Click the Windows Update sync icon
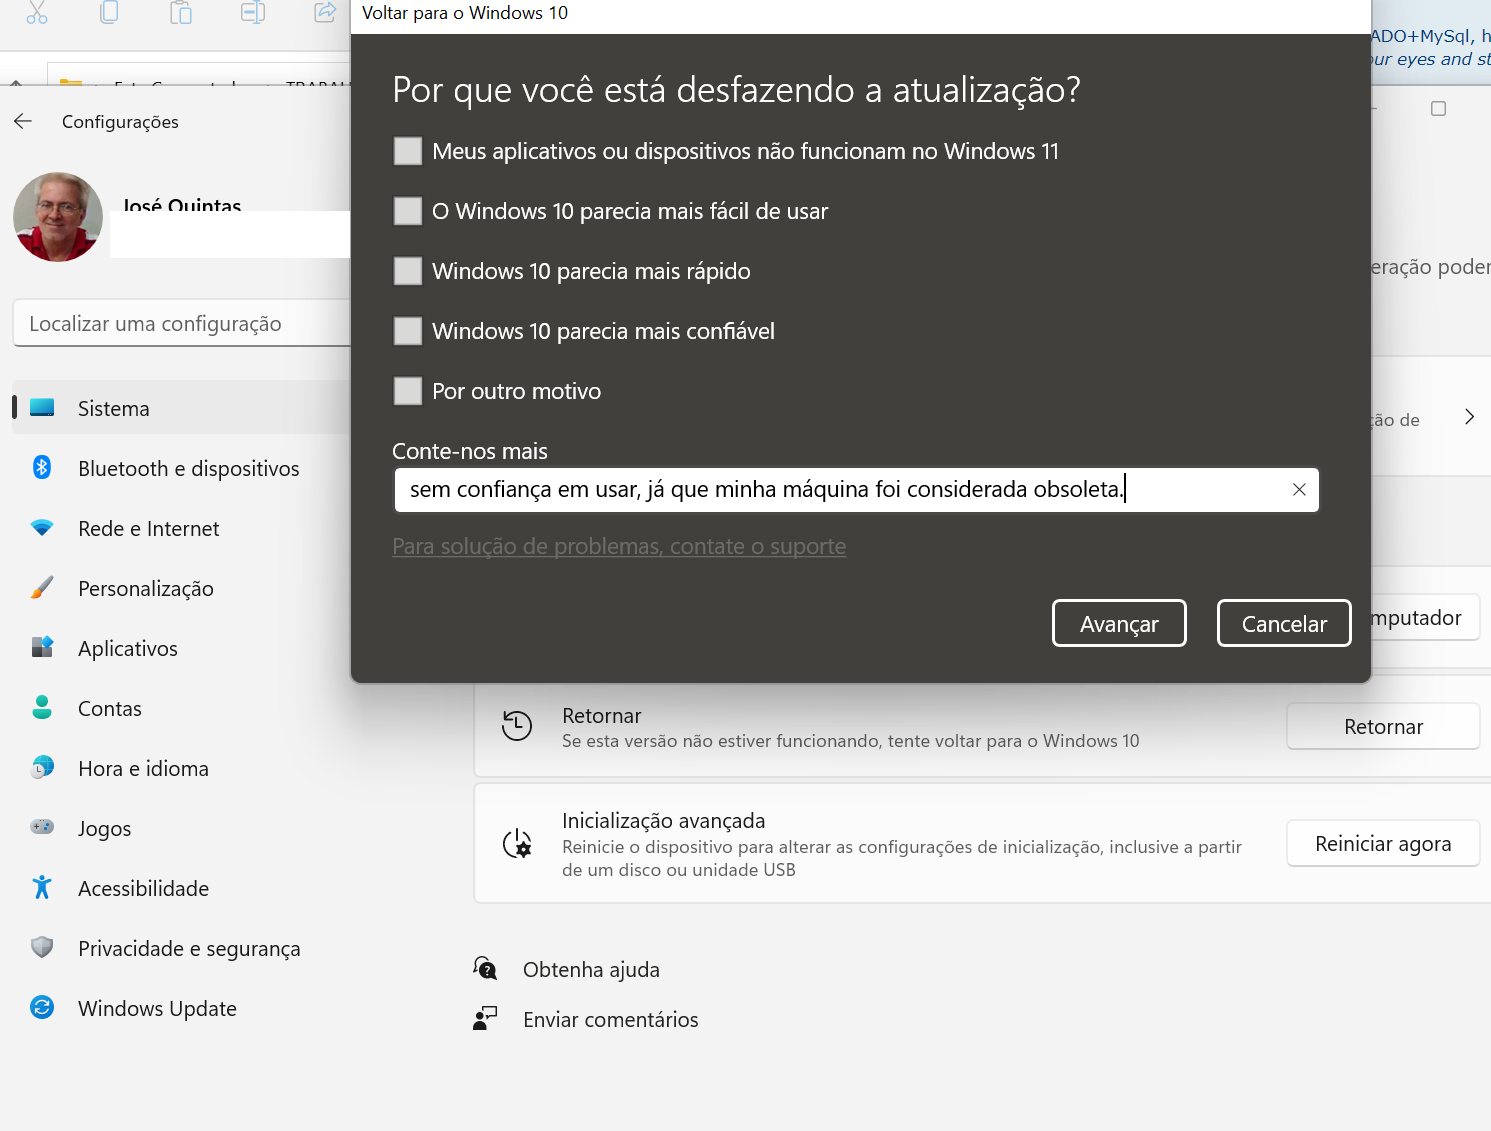The height and width of the screenshot is (1131, 1491). point(42,1007)
